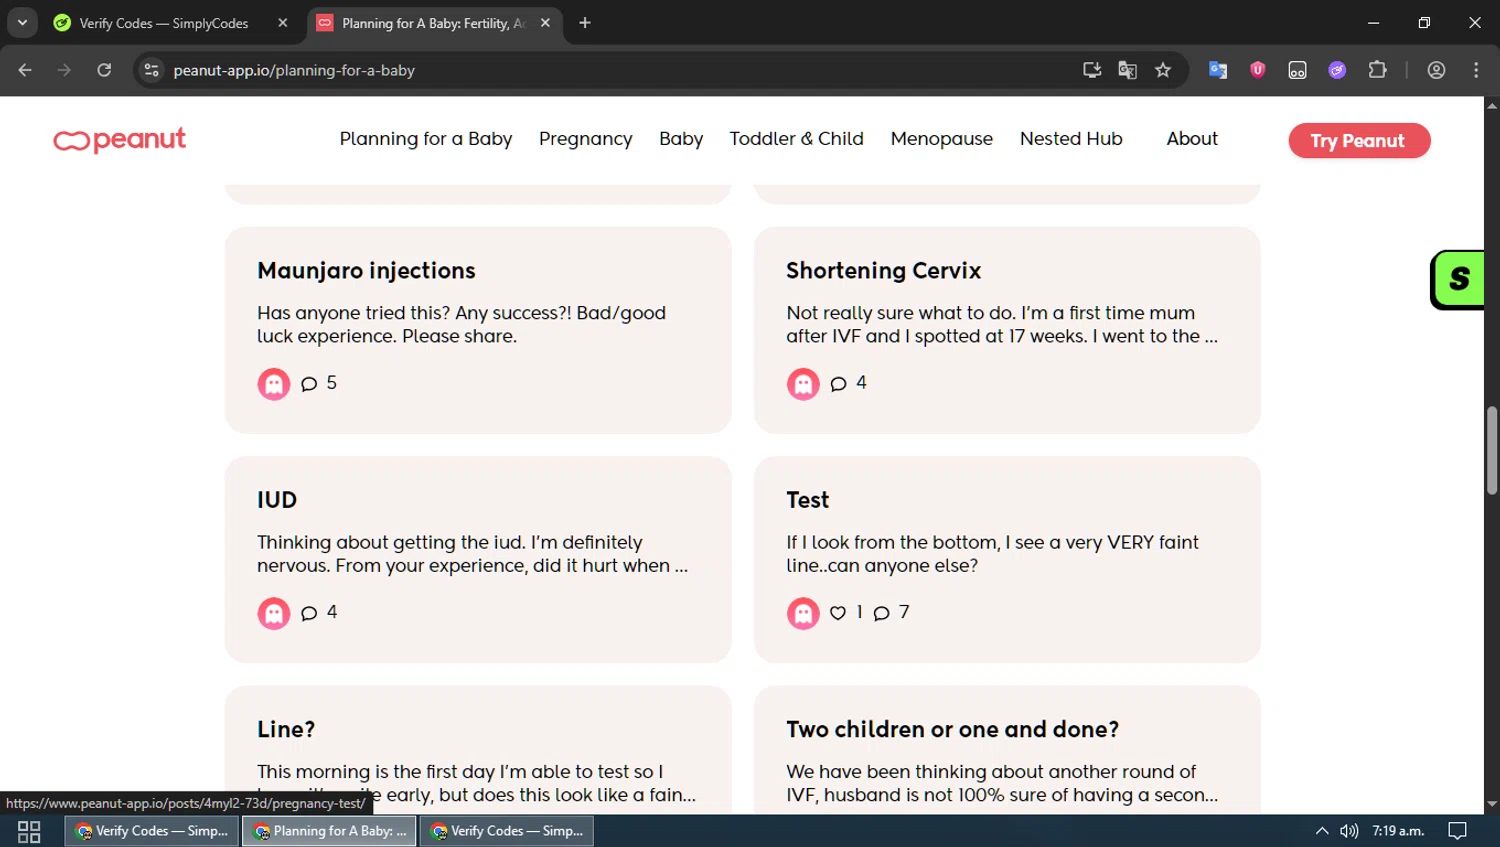Go back using browser back arrow
The height and width of the screenshot is (847, 1500).
25,70
